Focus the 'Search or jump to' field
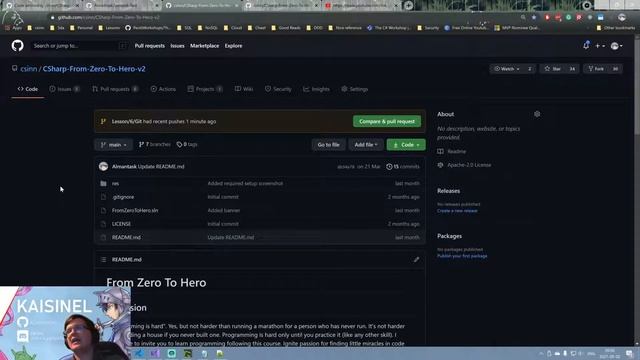This screenshot has width=640, height=360. pyautogui.click(x=80, y=46)
